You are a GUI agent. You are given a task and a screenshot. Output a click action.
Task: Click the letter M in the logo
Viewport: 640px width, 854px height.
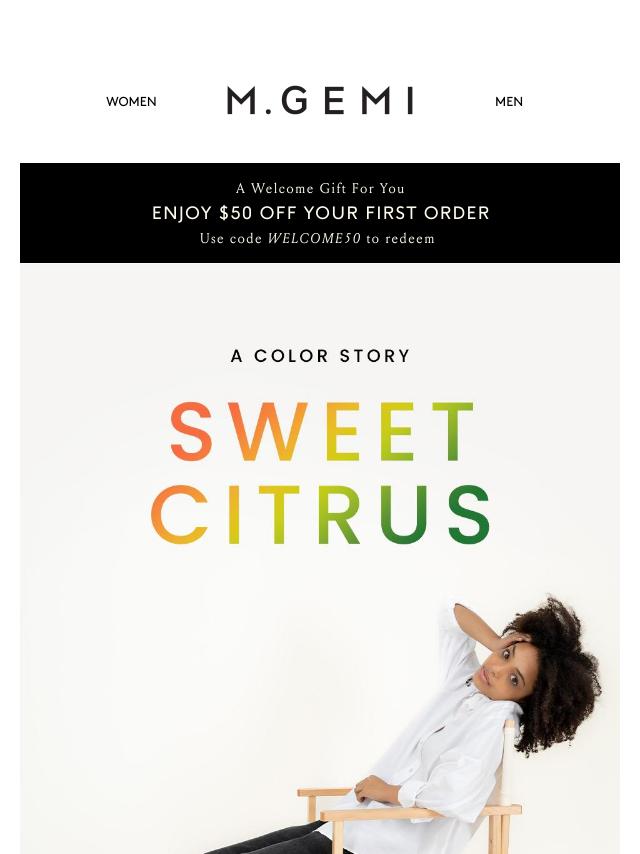241,101
